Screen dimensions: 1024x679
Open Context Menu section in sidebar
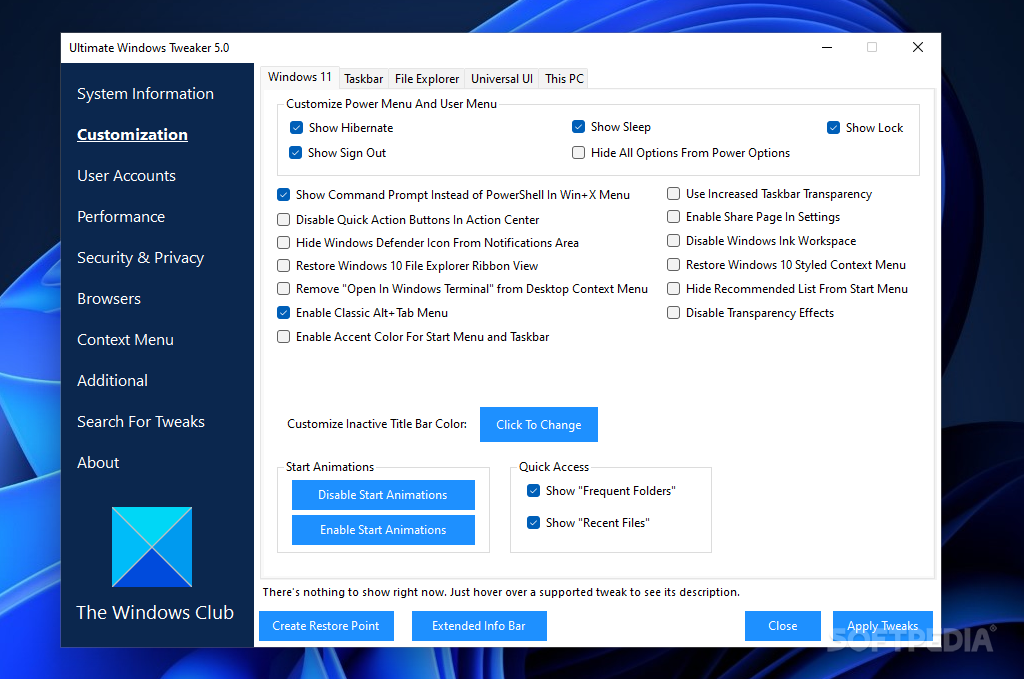pyautogui.click(x=125, y=340)
